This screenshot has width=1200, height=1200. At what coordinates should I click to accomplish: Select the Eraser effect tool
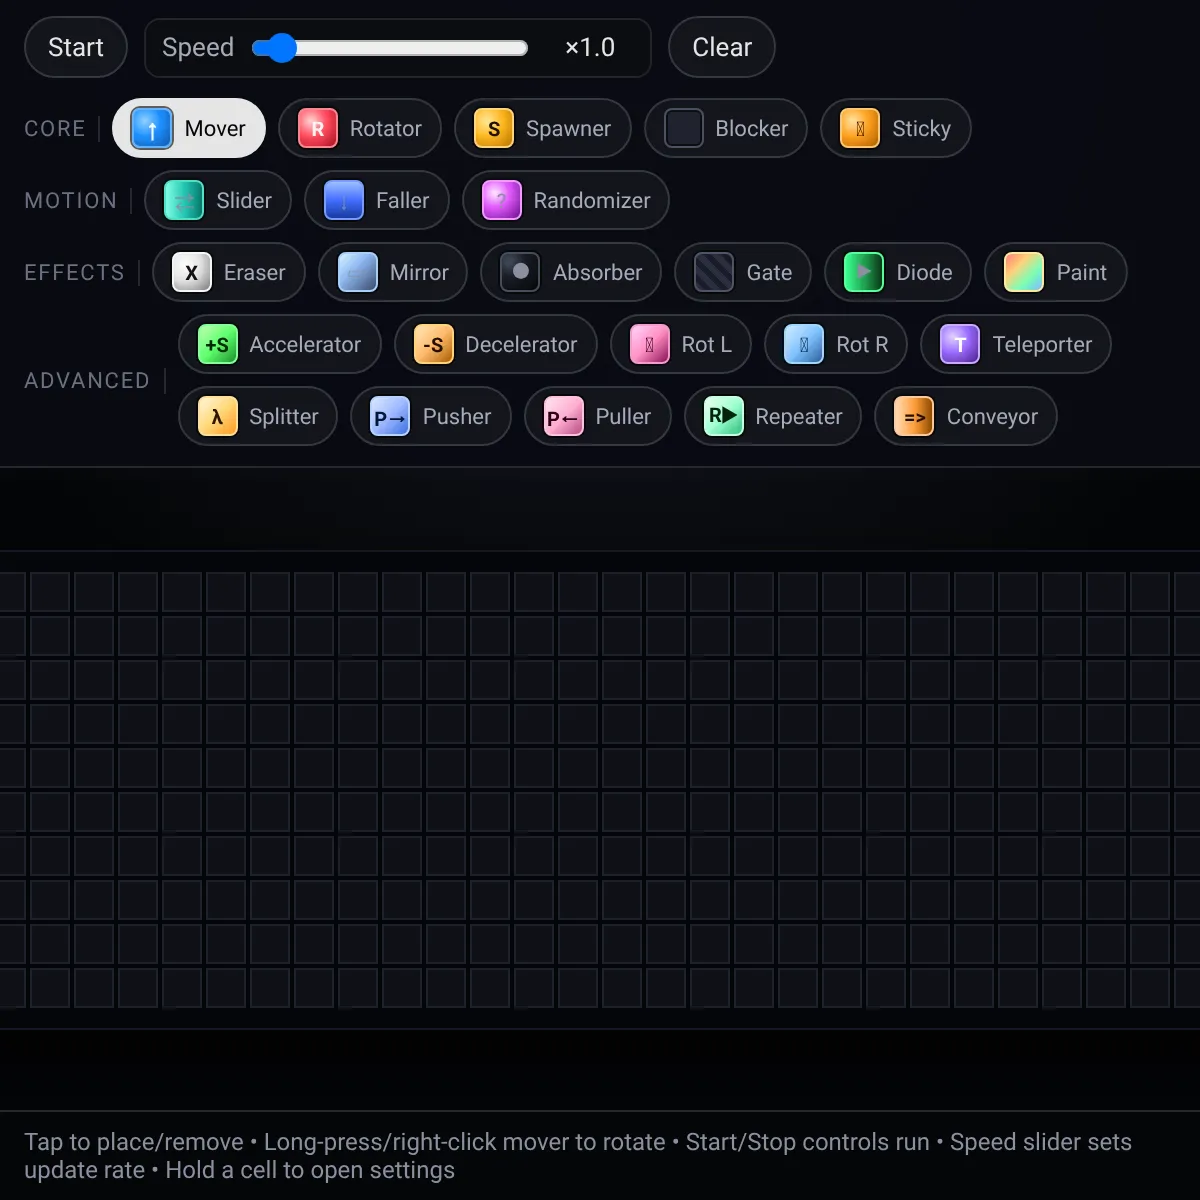pyautogui.click(x=229, y=272)
